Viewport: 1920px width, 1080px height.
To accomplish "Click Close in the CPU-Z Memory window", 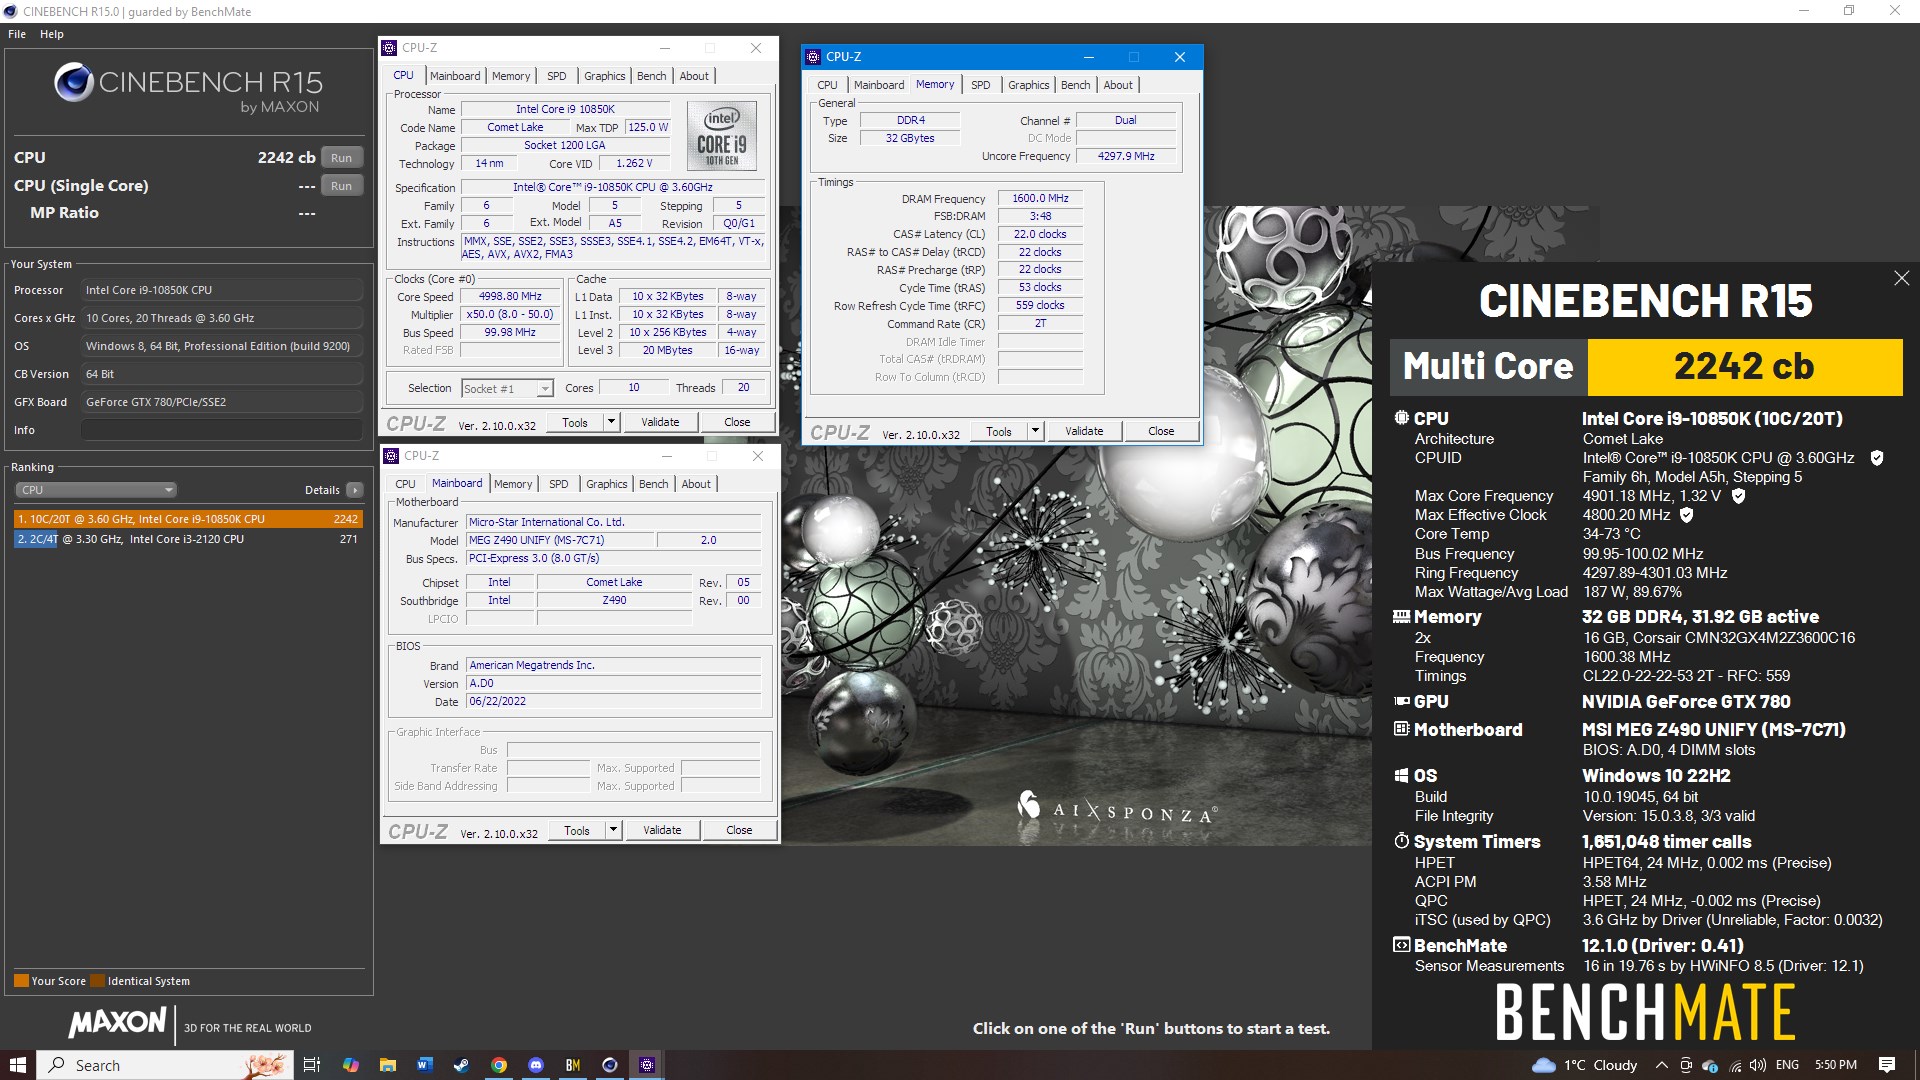I will point(1161,431).
